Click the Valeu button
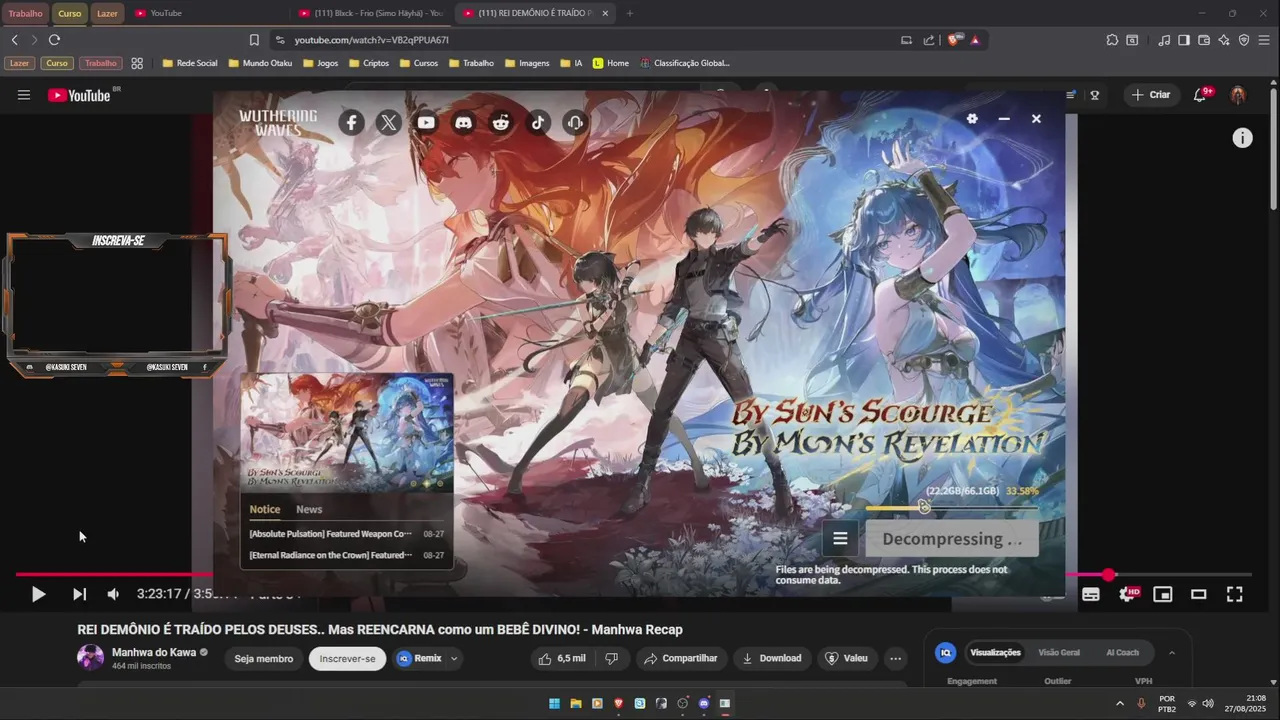This screenshot has height=720, width=1280. pos(846,658)
